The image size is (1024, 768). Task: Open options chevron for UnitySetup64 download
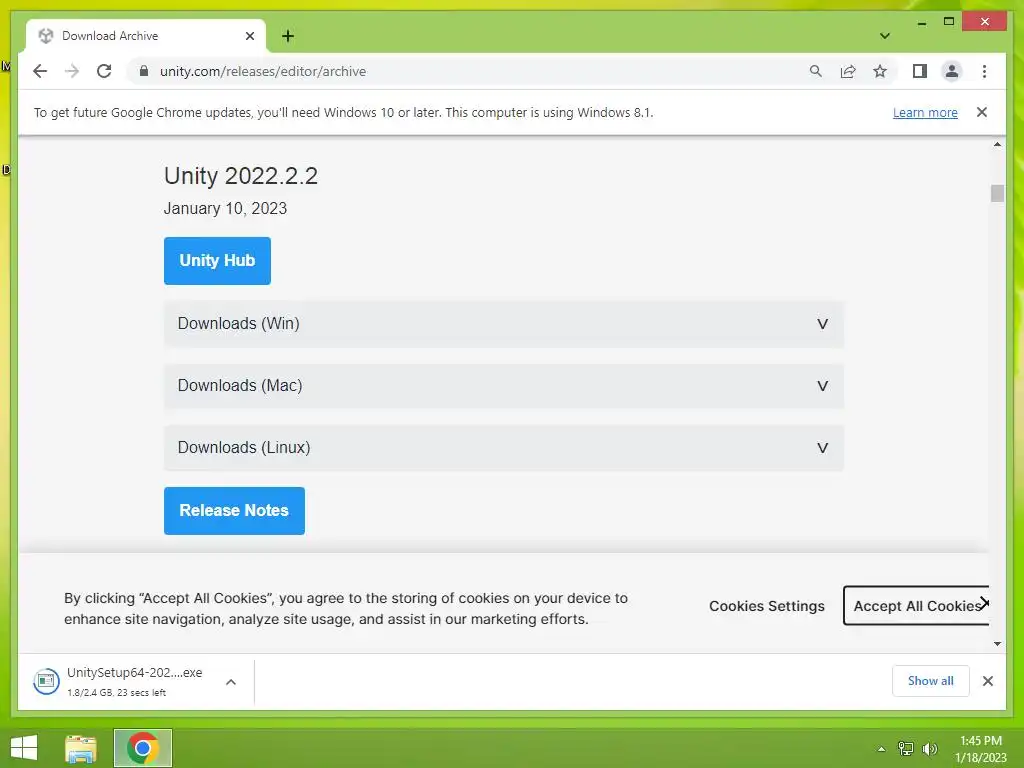click(x=231, y=682)
